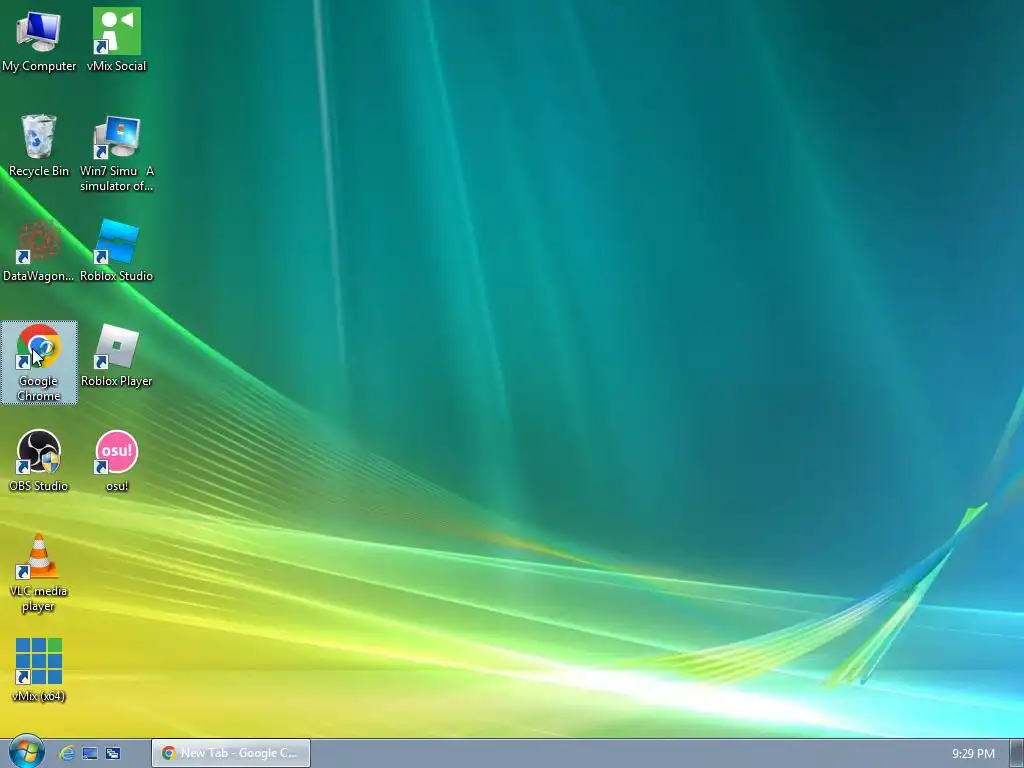Select the Roblox Player shortcut
Viewport: 1024px width, 768px height.
point(116,356)
